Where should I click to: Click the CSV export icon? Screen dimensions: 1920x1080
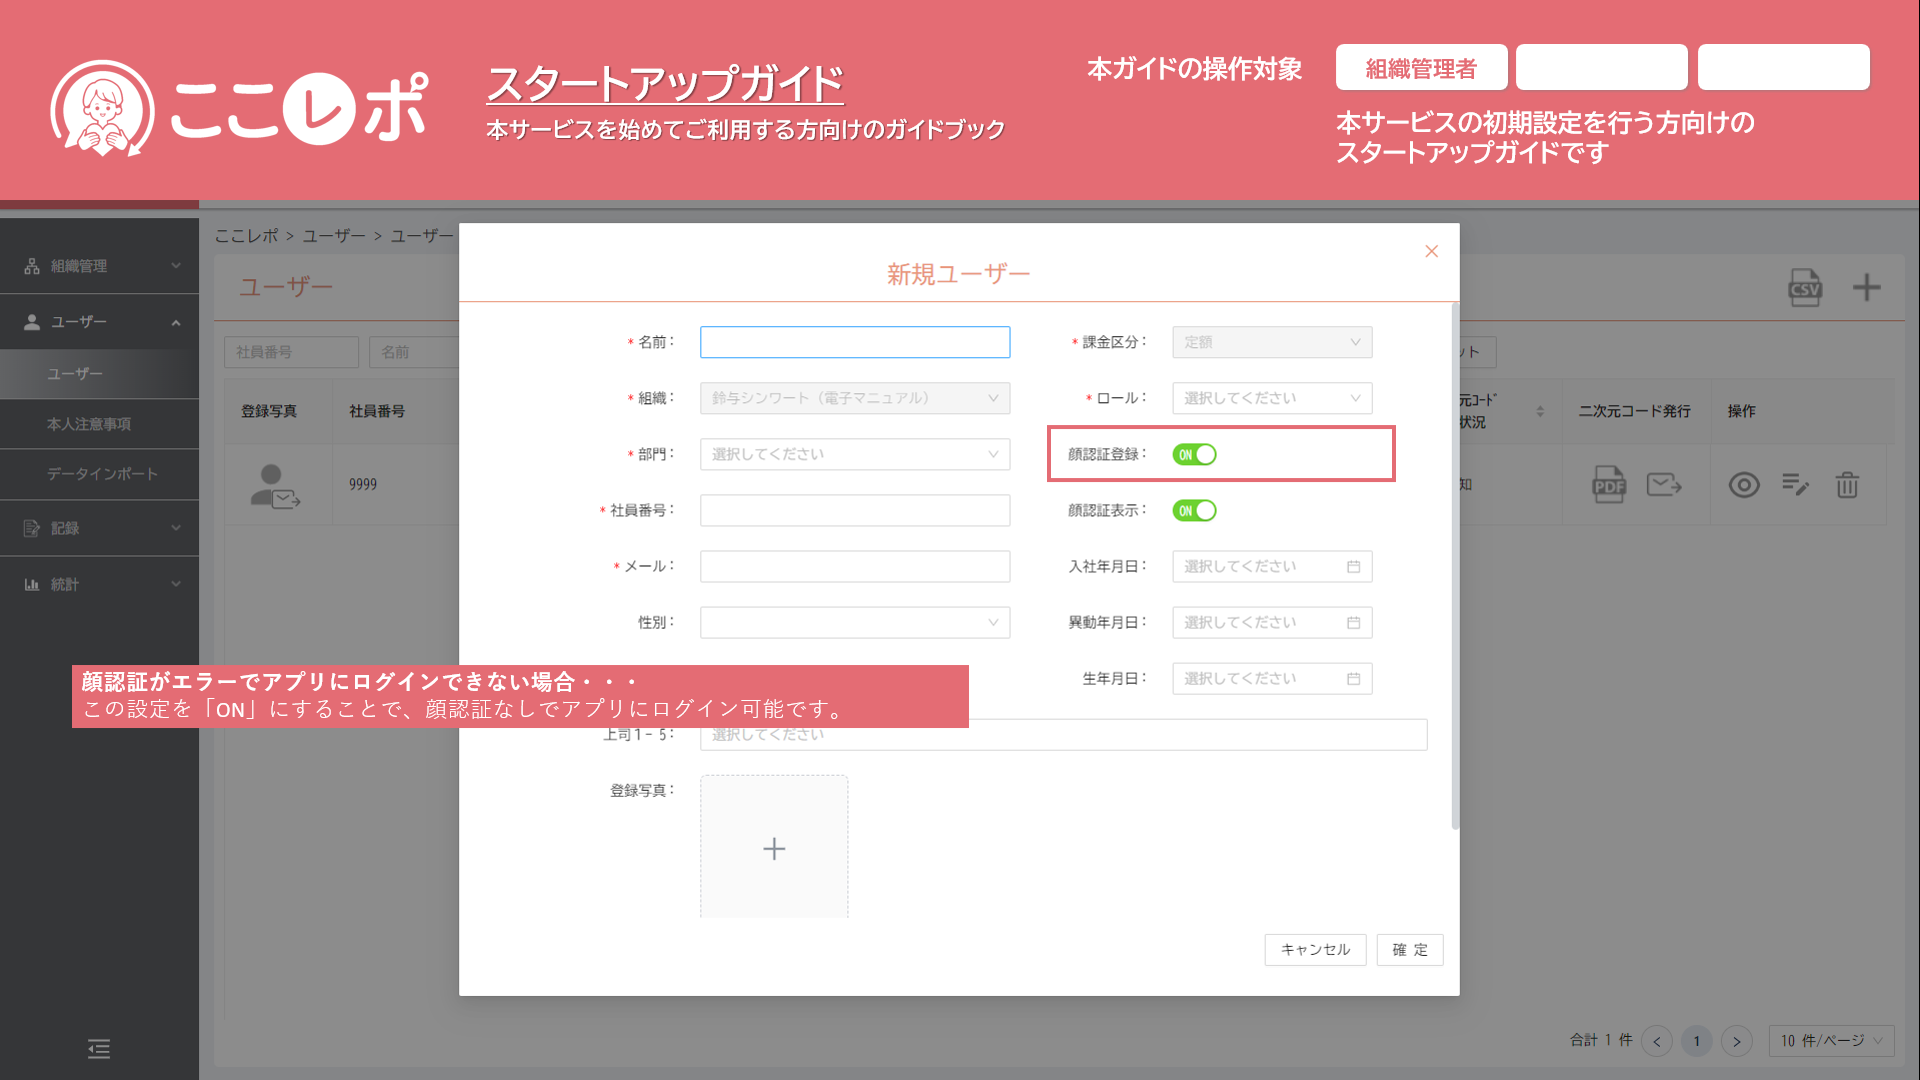1805,288
